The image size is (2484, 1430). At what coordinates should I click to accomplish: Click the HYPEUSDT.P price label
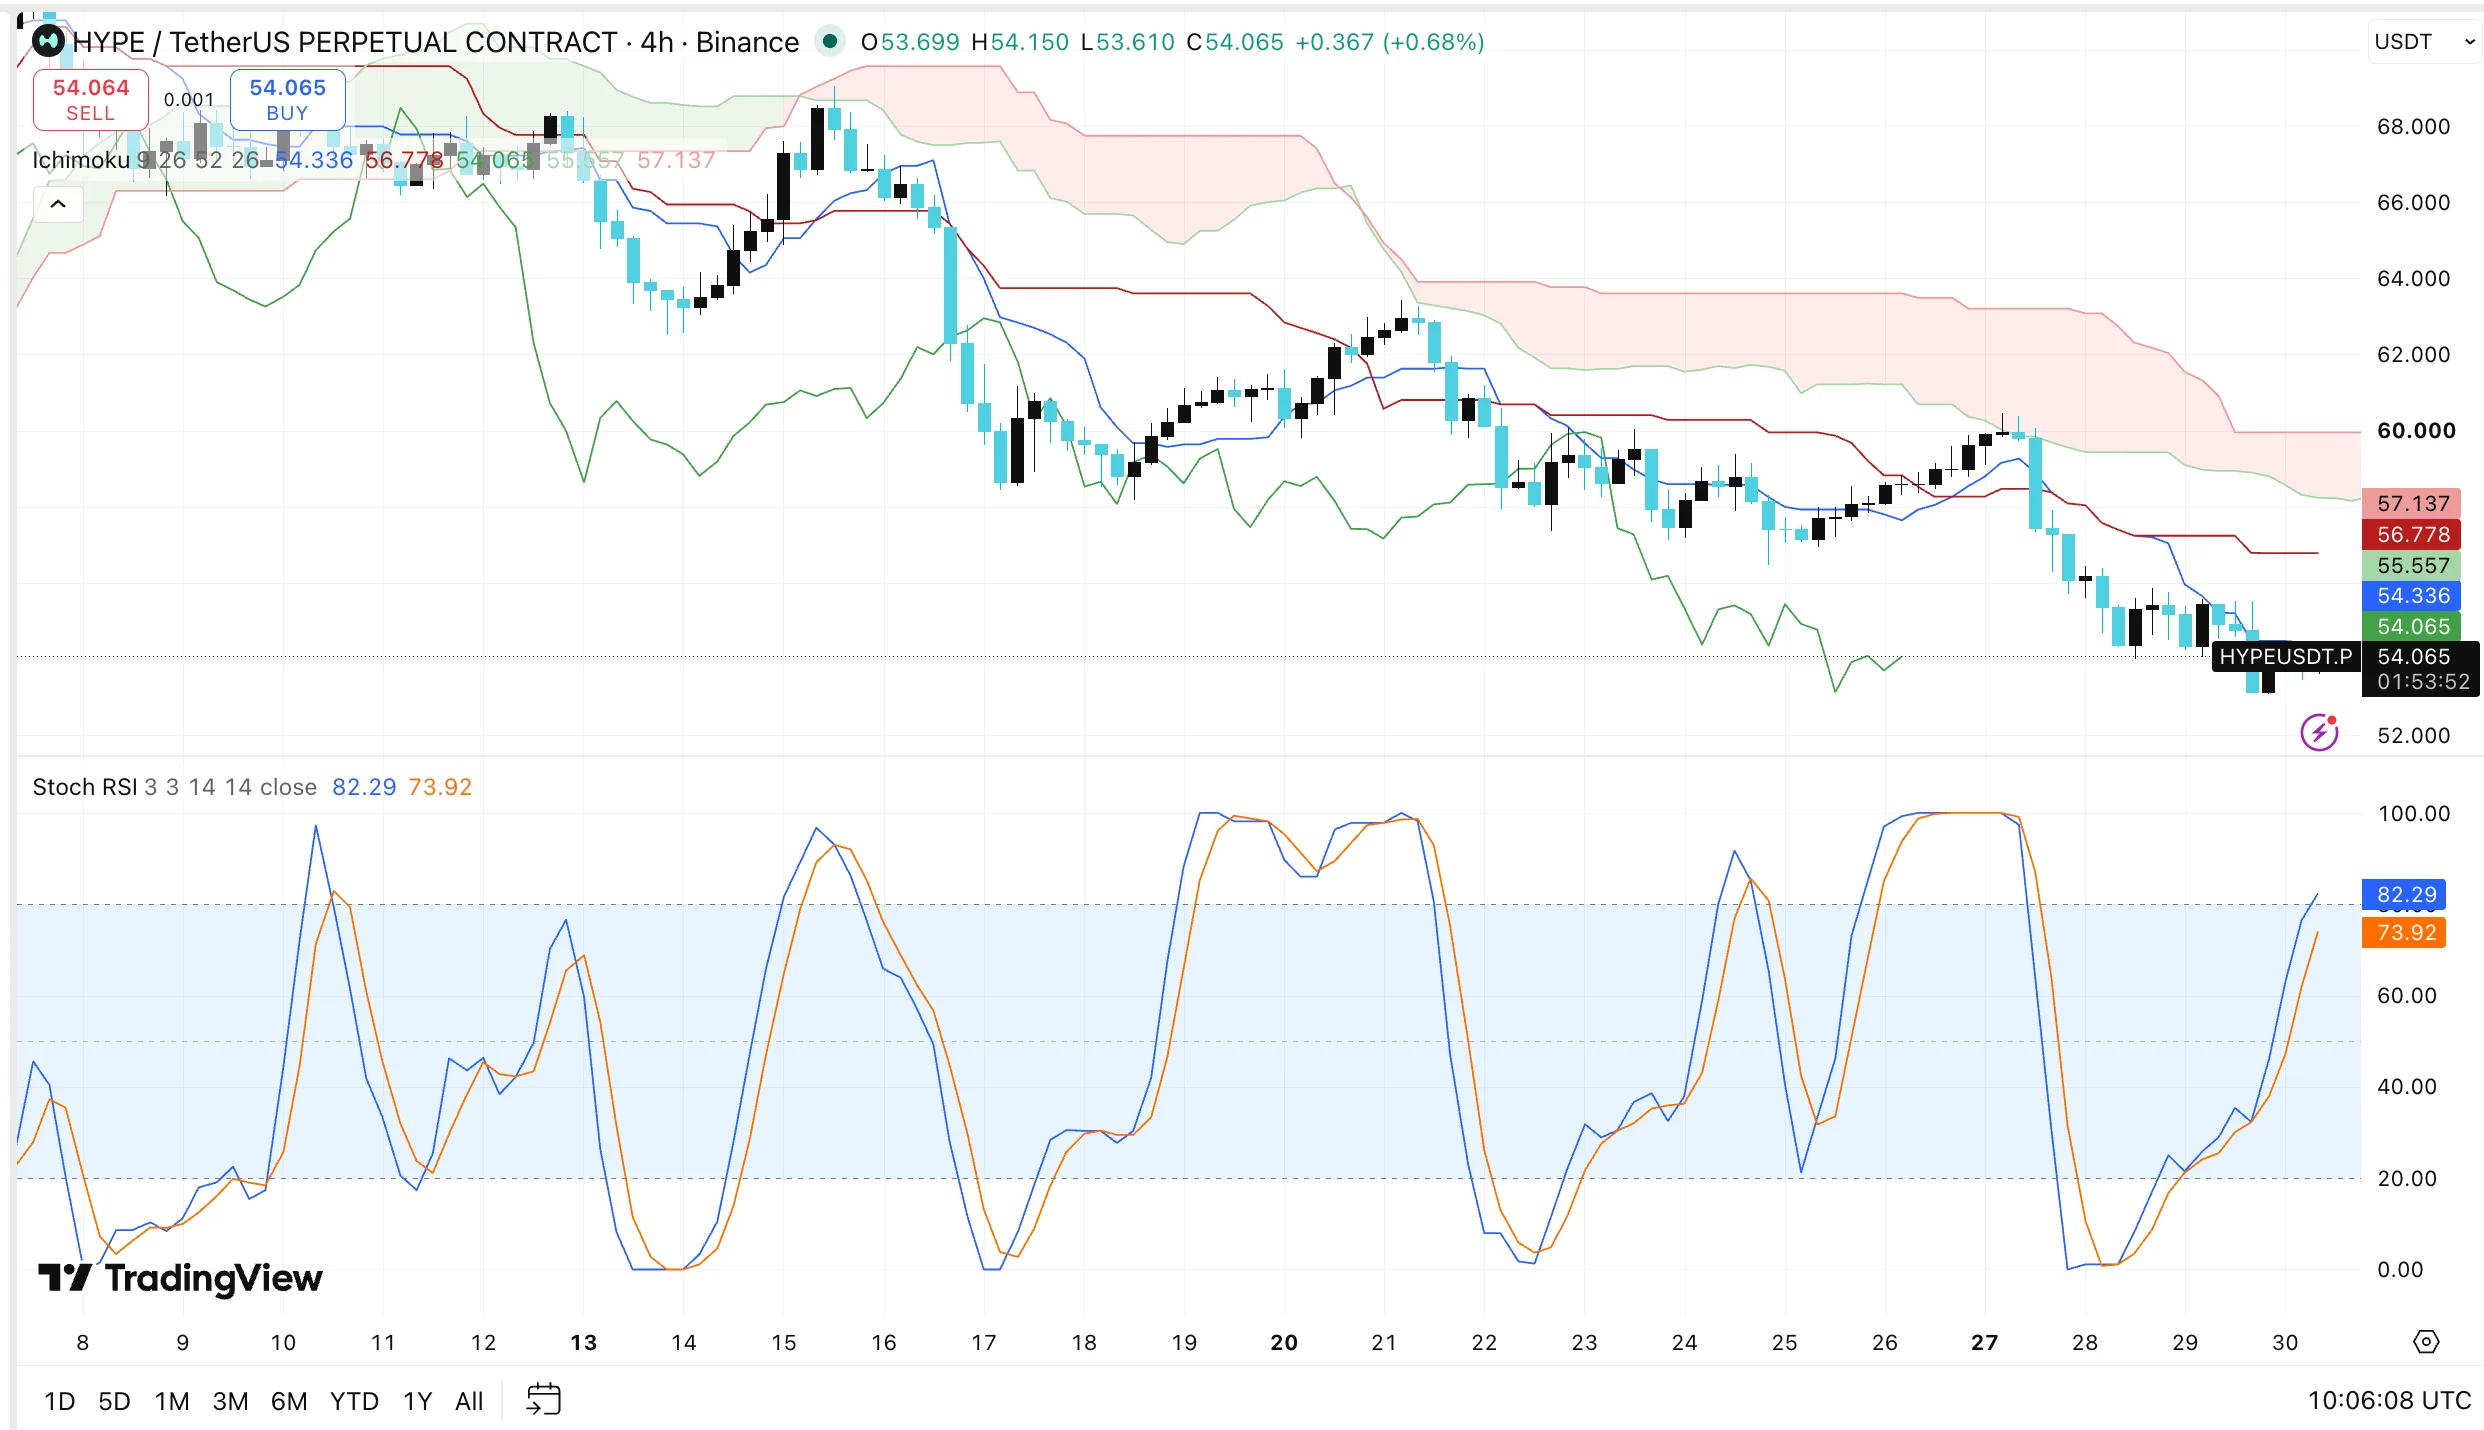(2285, 656)
